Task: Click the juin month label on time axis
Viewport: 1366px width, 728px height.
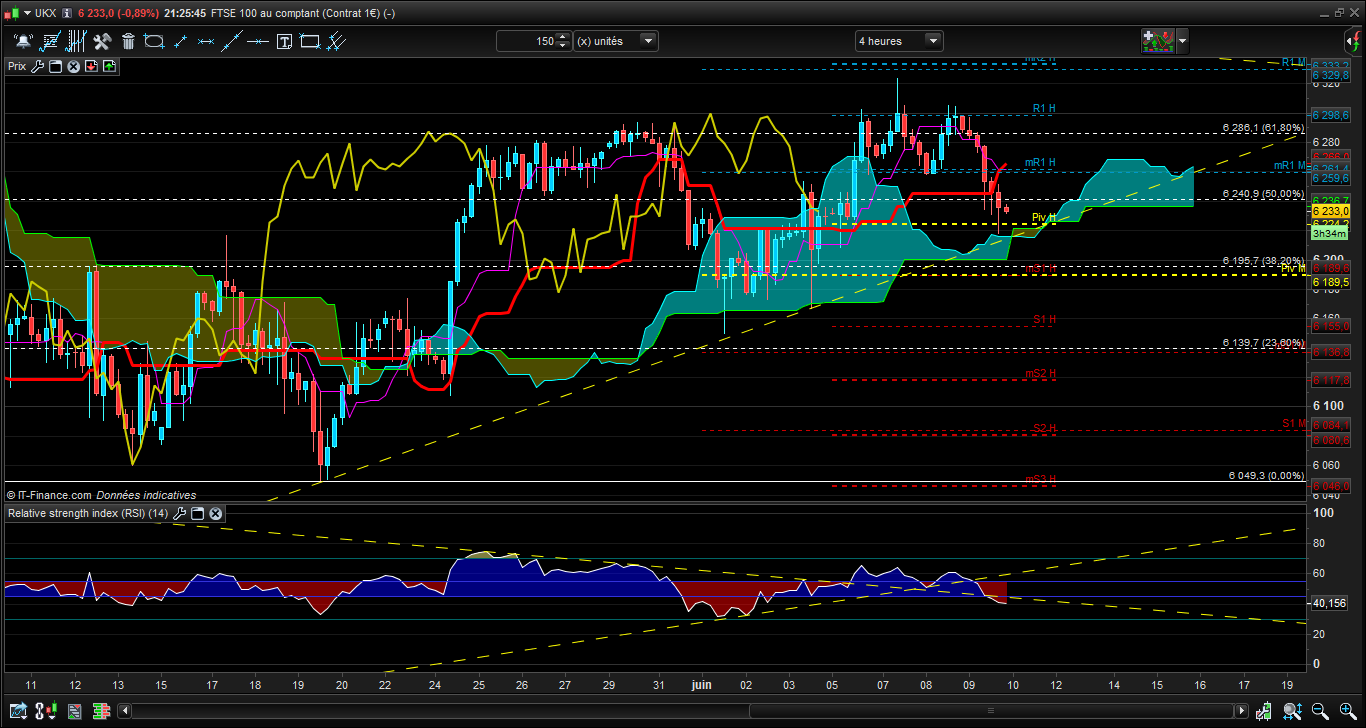Action: [x=701, y=685]
